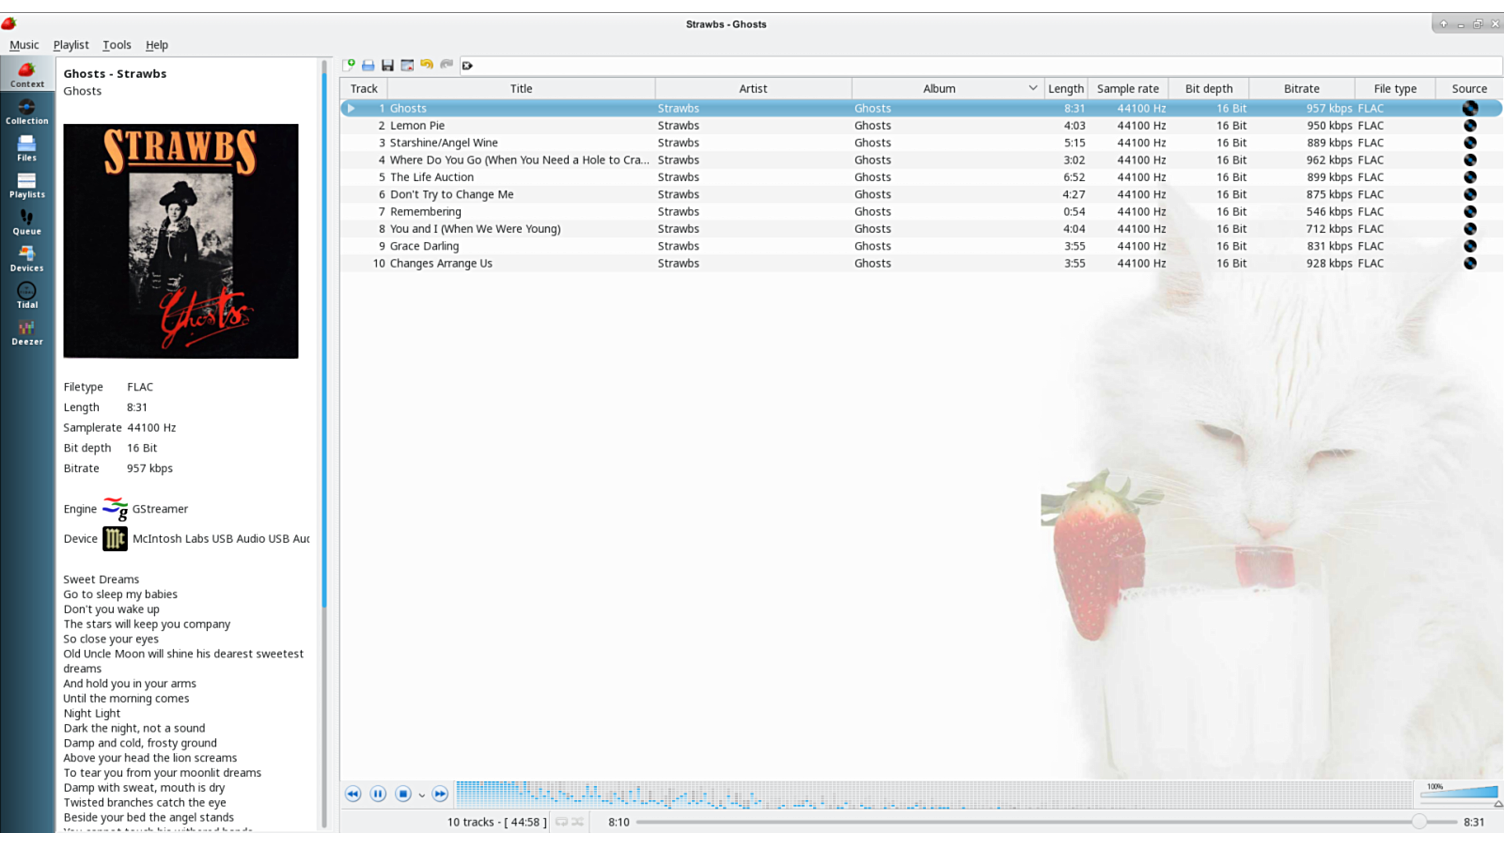Toggle repeat mode in status bar
1504x846 pixels.
(562, 822)
